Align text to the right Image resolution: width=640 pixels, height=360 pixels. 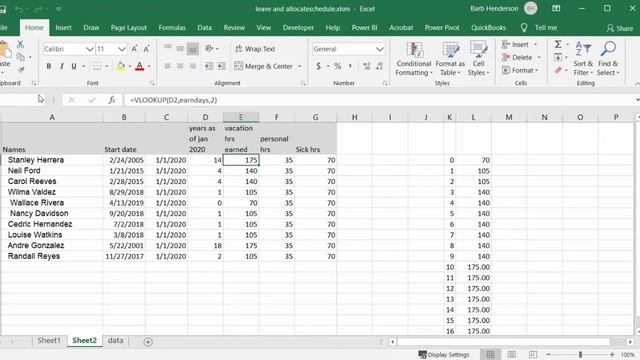193,66
